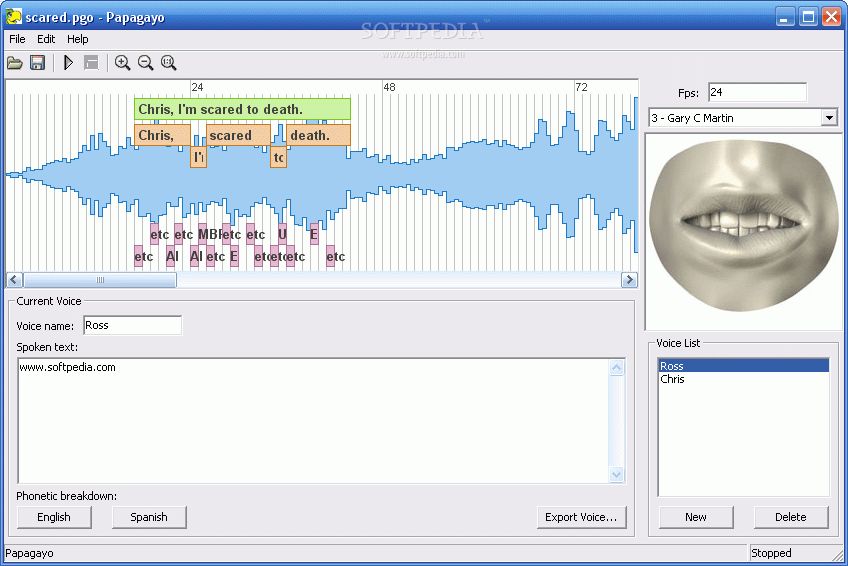This screenshot has height=566, width=848.
Task: Select the small orange 'I'm' word block
Action: click(198, 157)
